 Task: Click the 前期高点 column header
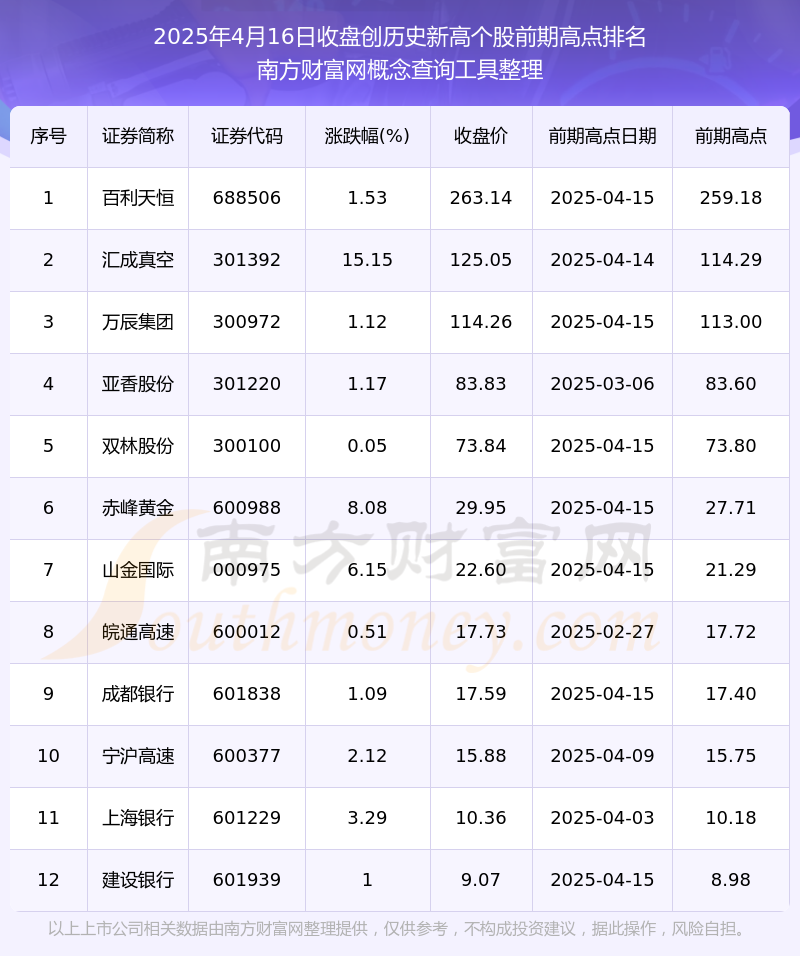coord(731,136)
